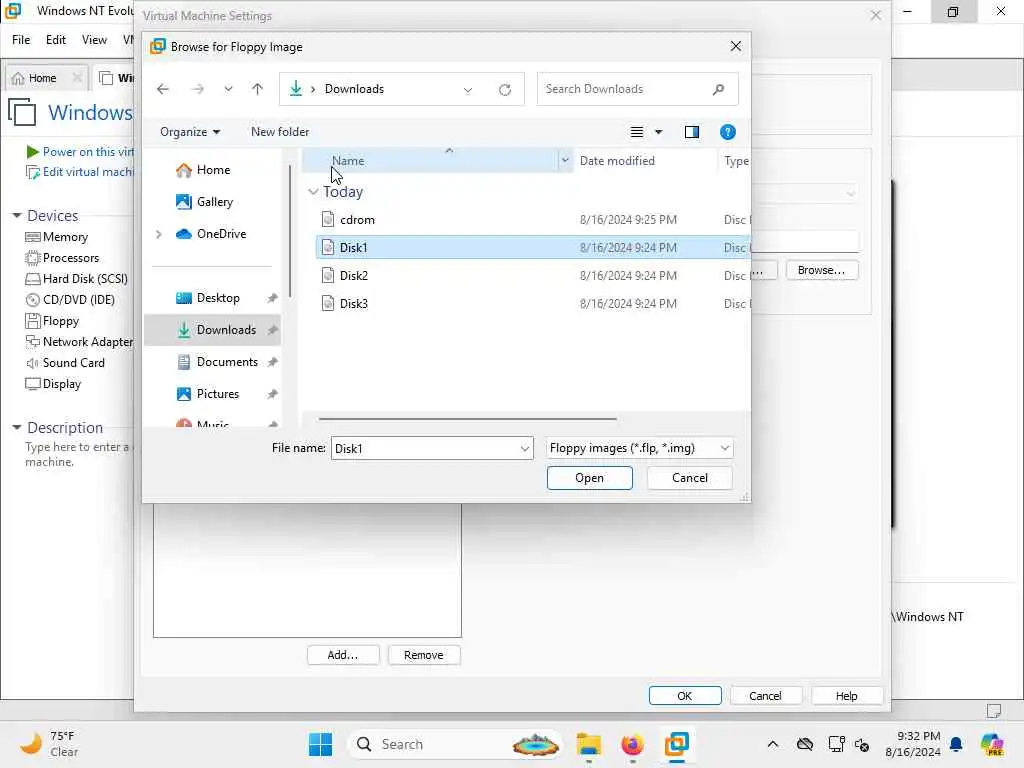Viewport: 1024px width, 768px height.
Task: Open the dialog help icon
Action: [x=728, y=132]
